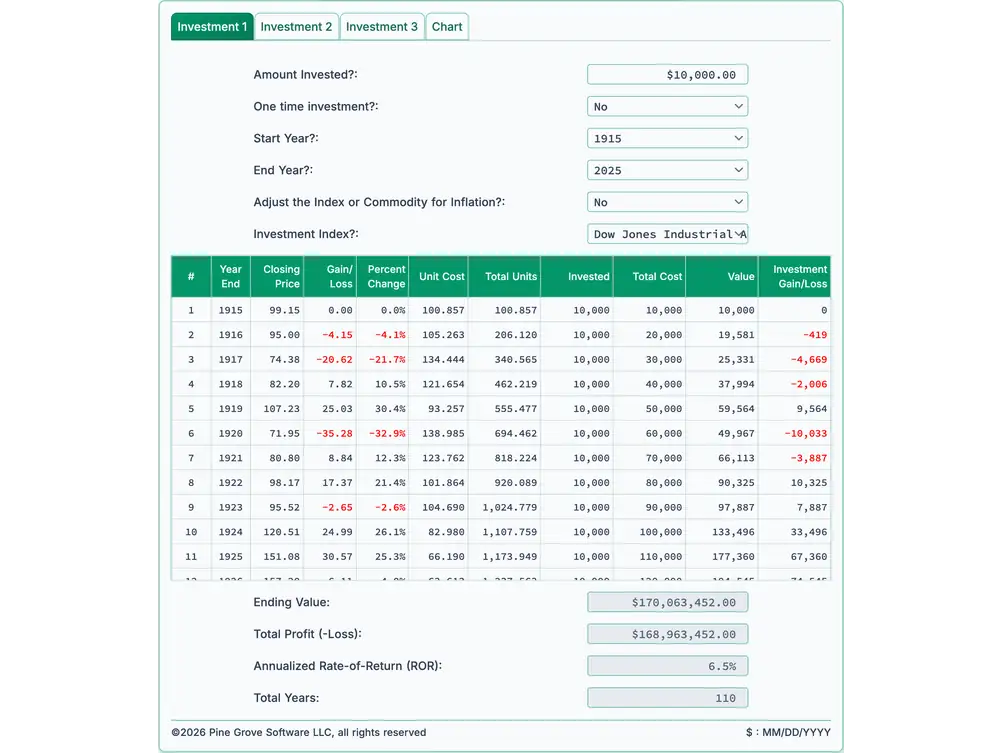Switch to the Chart tab
The width and height of the screenshot is (1002, 753).
(447, 27)
